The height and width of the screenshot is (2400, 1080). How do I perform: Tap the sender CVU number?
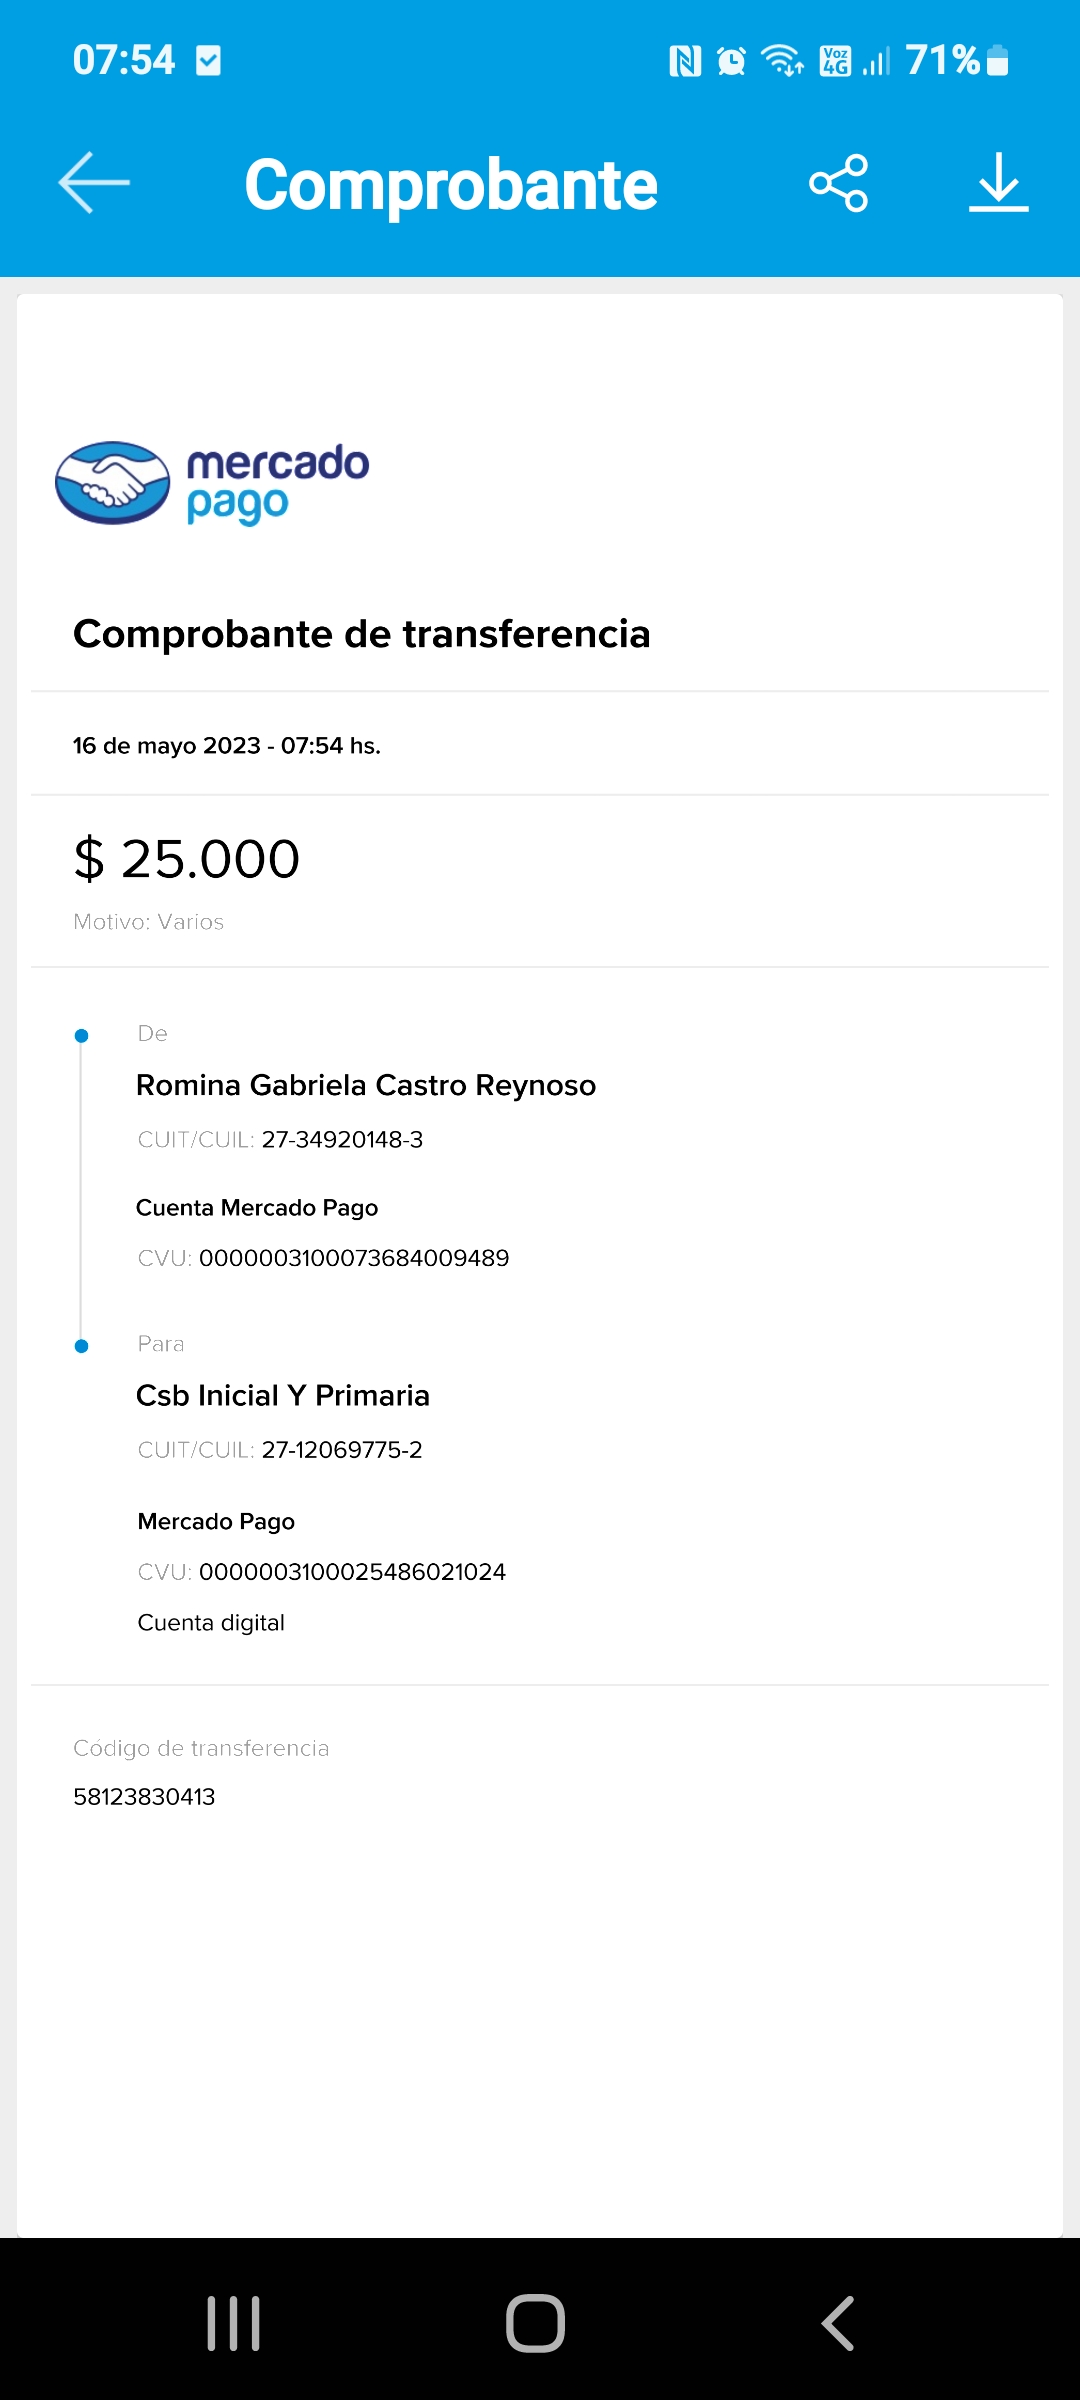click(354, 1258)
